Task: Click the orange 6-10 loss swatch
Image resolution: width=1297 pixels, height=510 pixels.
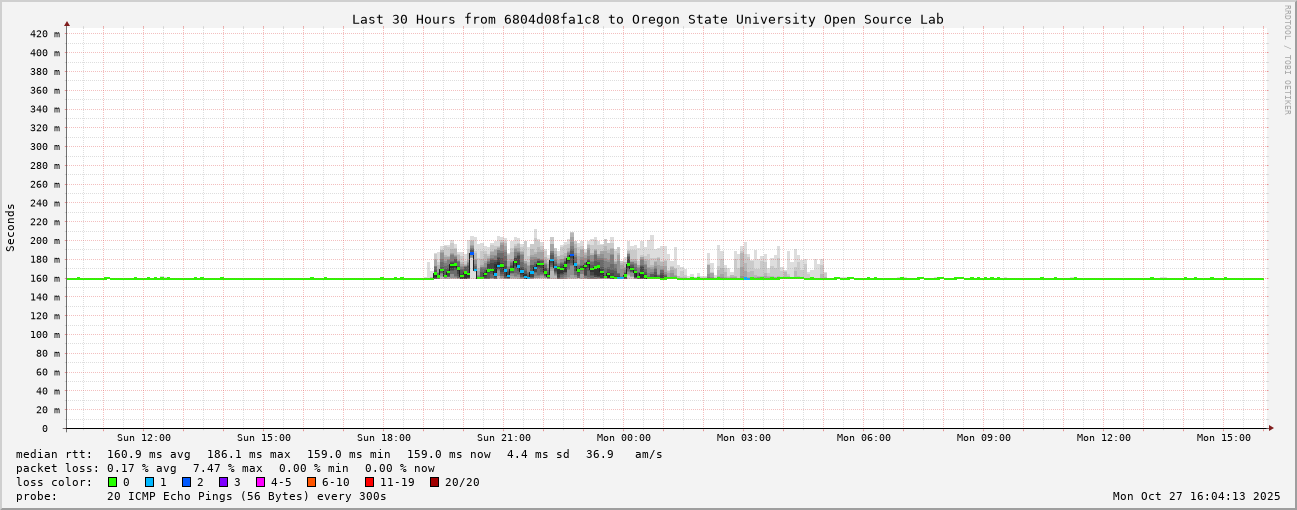Action: pyautogui.click(x=311, y=482)
